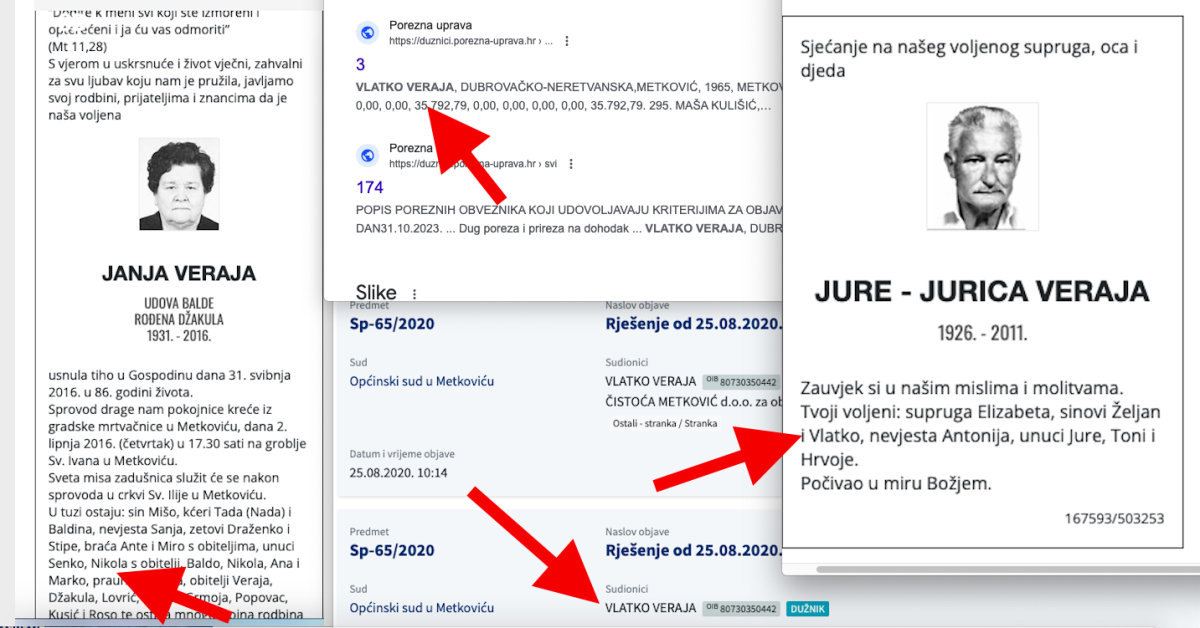Select JURE - JURICA VERAJA name heading
The width and height of the screenshot is (1200, 628).
tap(982, 292)
